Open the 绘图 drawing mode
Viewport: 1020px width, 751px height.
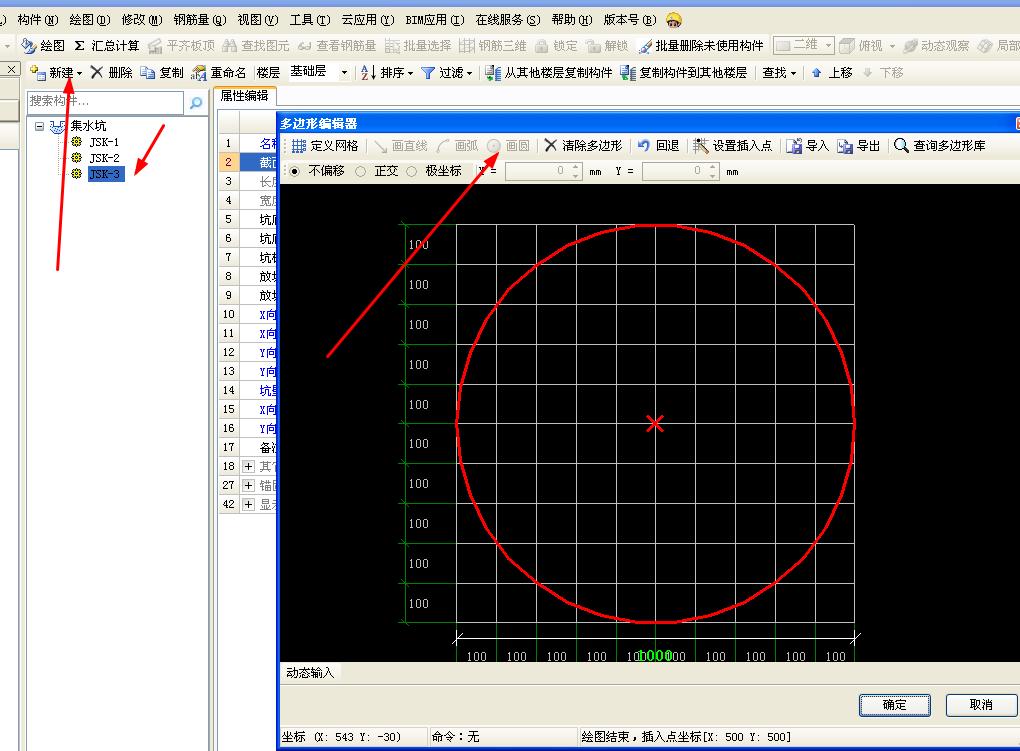pos(43,46)
